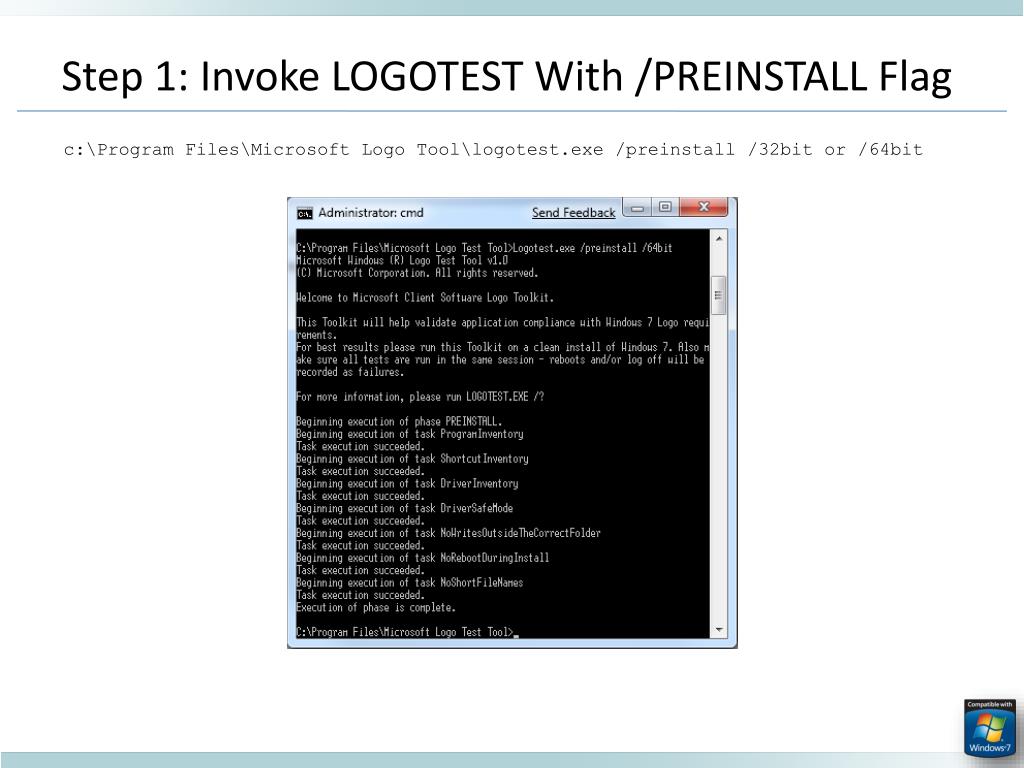
Task: Click the cmd window system icon
Action: pos(304,214)
